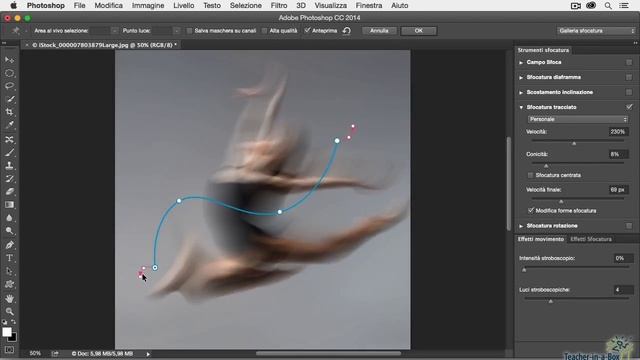Click the Velocità finale value field
Viewport: 640px width, 360px height.
pos(618,190)
